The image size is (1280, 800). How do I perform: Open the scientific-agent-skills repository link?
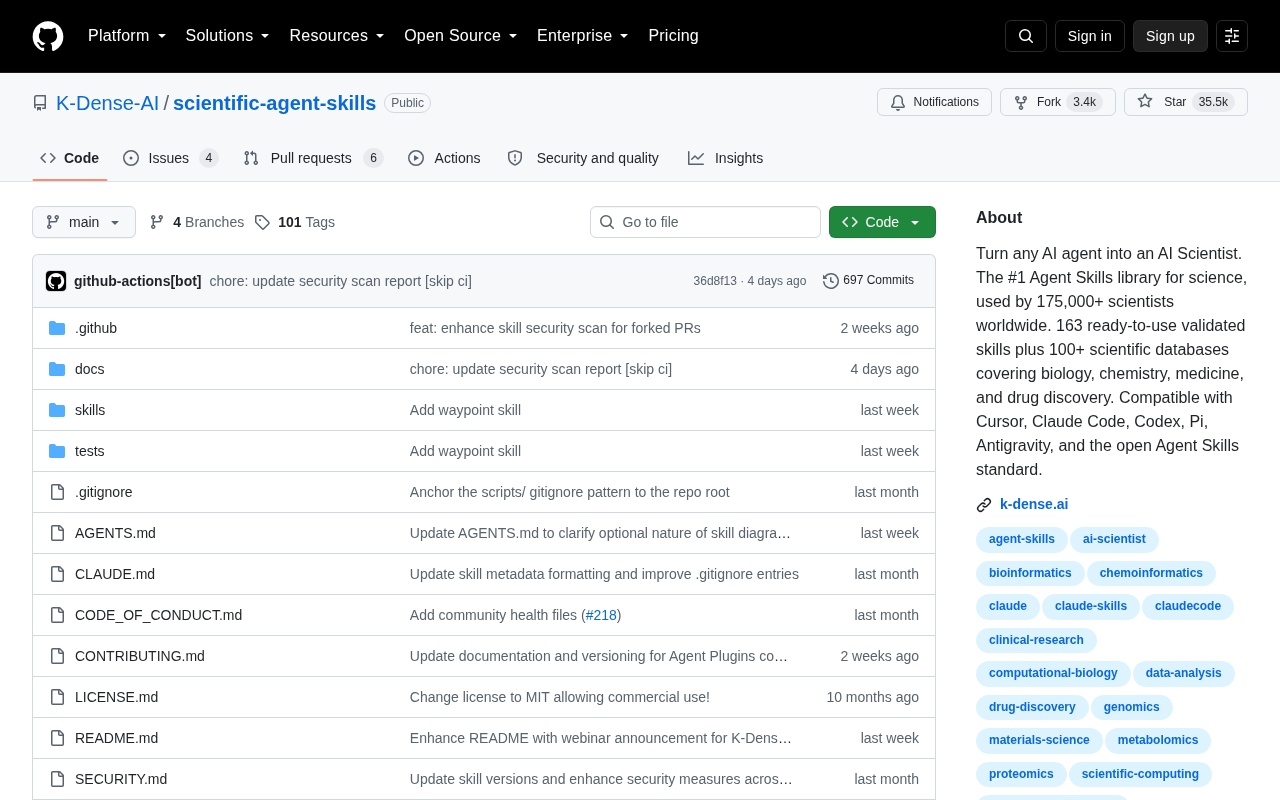tap(274, 103)
